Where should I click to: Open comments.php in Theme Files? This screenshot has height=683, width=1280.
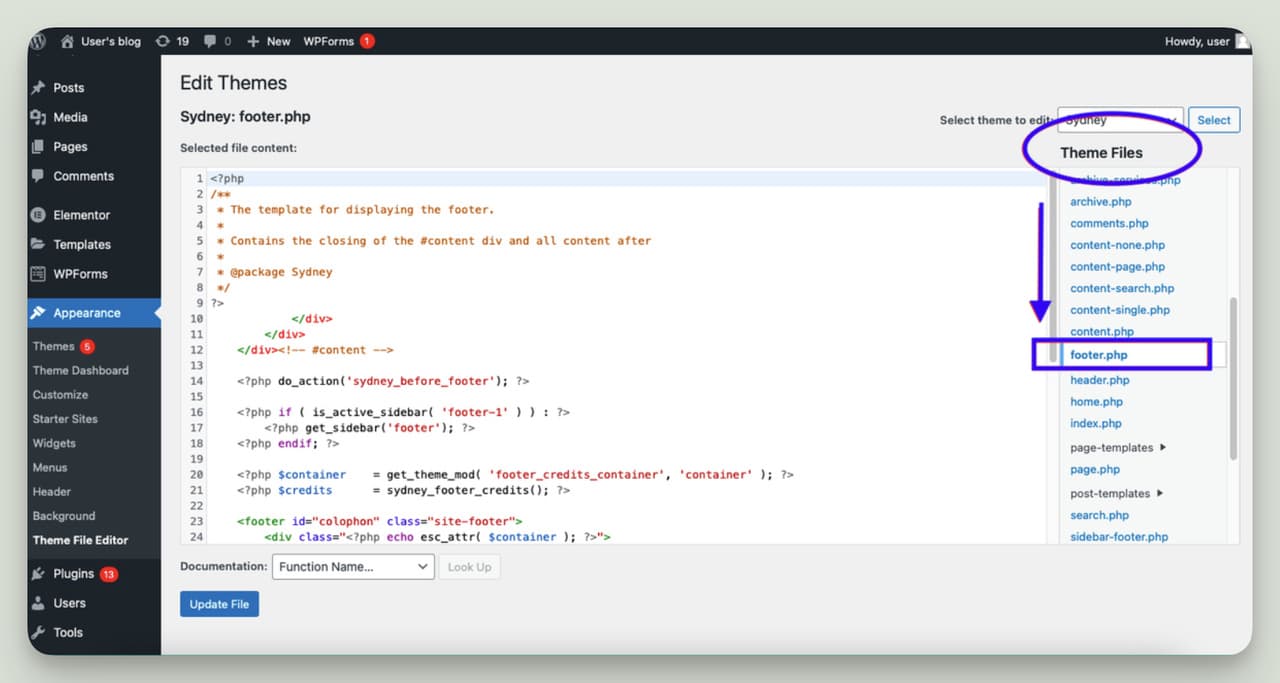[x=1109, y=224]
